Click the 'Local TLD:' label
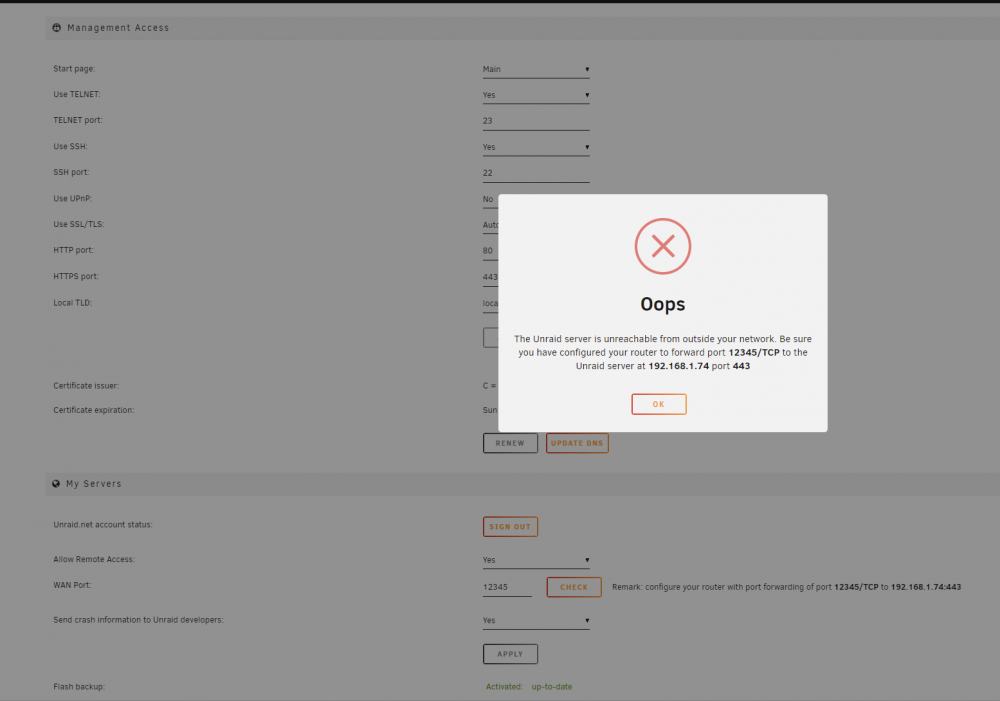The image size is (1000, 701). pos(73,303)
